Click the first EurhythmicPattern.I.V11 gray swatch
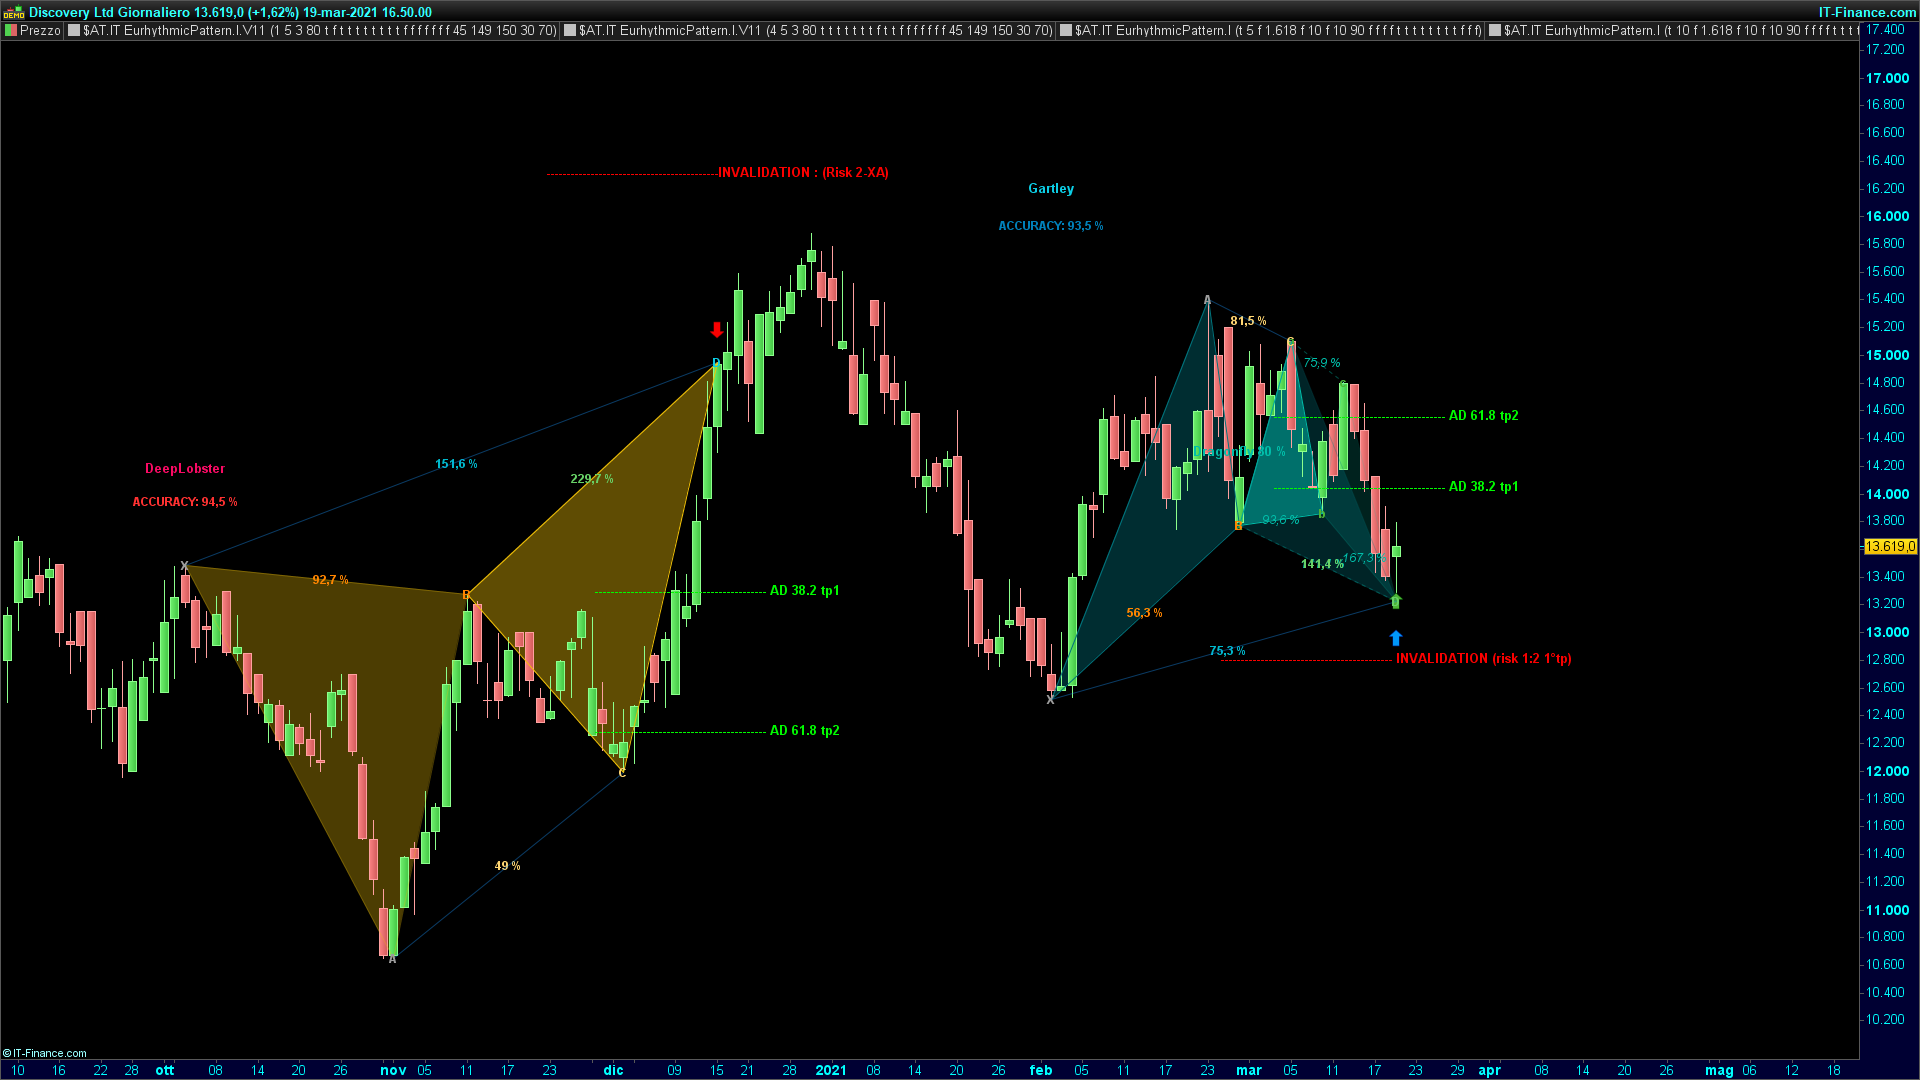This screenshot has width=1920, height=1080. [74, 31]
